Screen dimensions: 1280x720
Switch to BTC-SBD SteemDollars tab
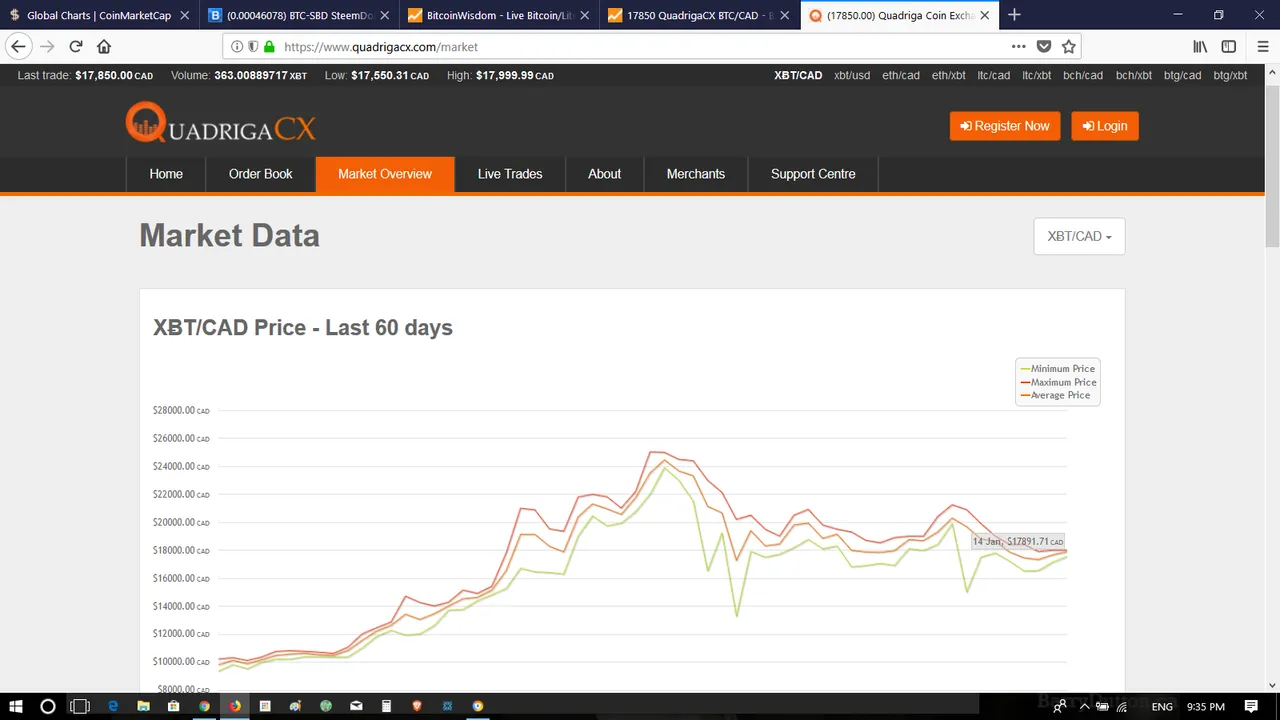click(300, 15)
